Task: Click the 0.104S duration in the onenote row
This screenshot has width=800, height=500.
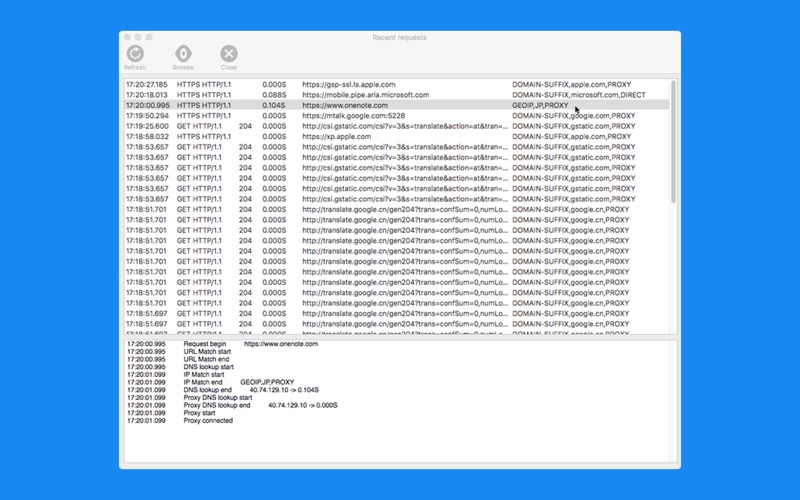Action: [274, 105]
